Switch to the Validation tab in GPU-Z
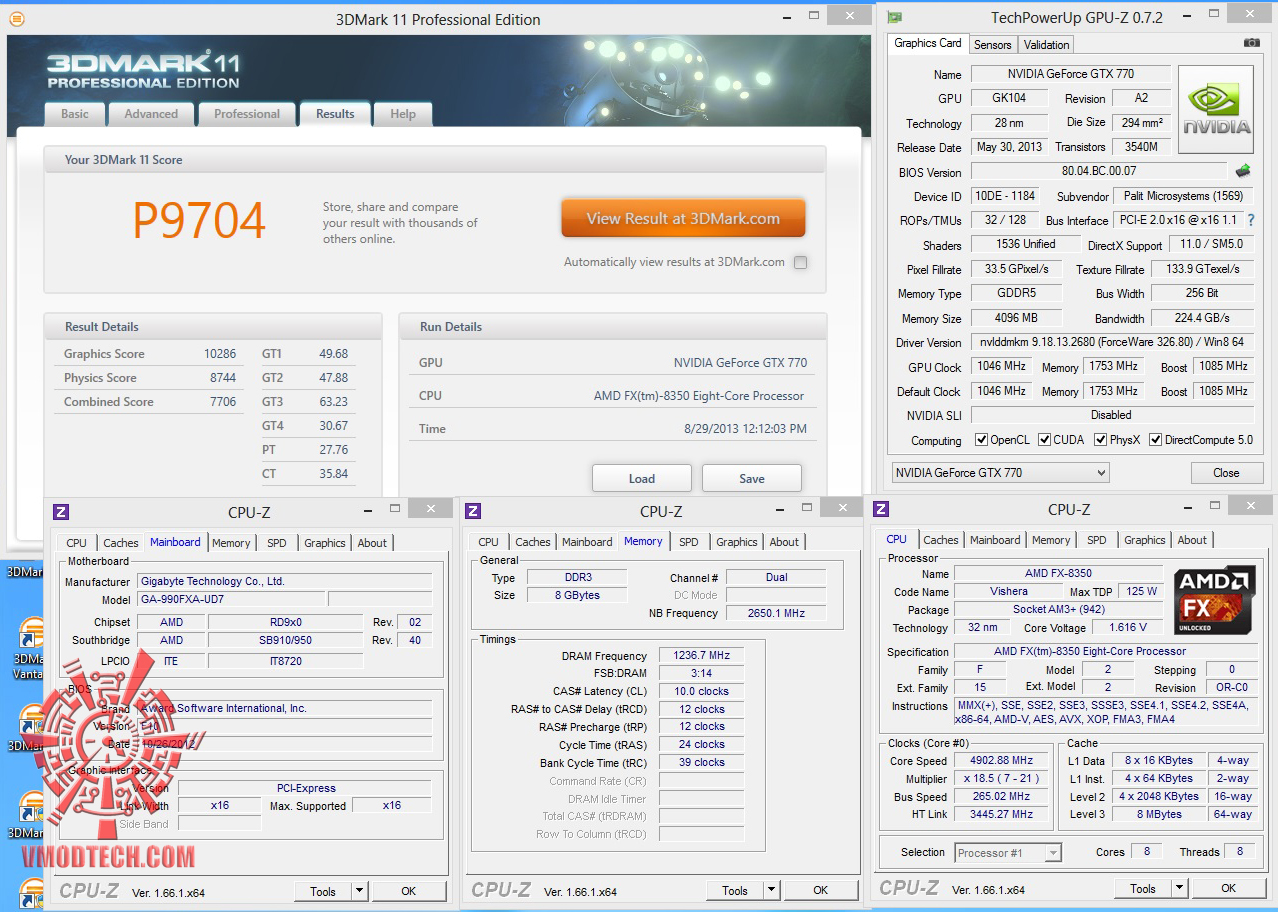Viewport: 1278px width, 912px height. click(1047, 44)
